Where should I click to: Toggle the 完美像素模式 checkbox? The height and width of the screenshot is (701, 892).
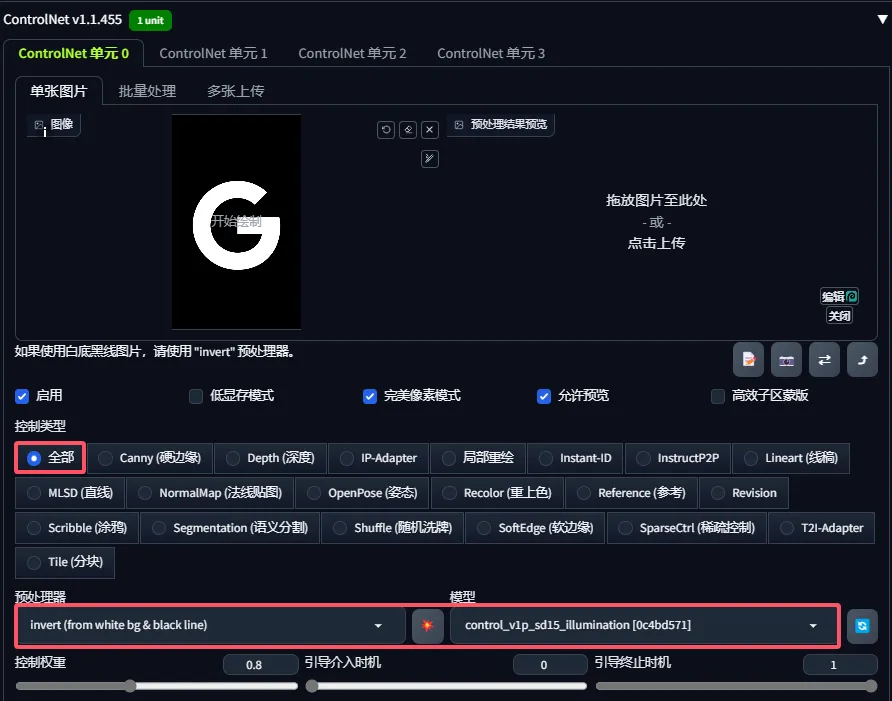[x=370, y=396]
